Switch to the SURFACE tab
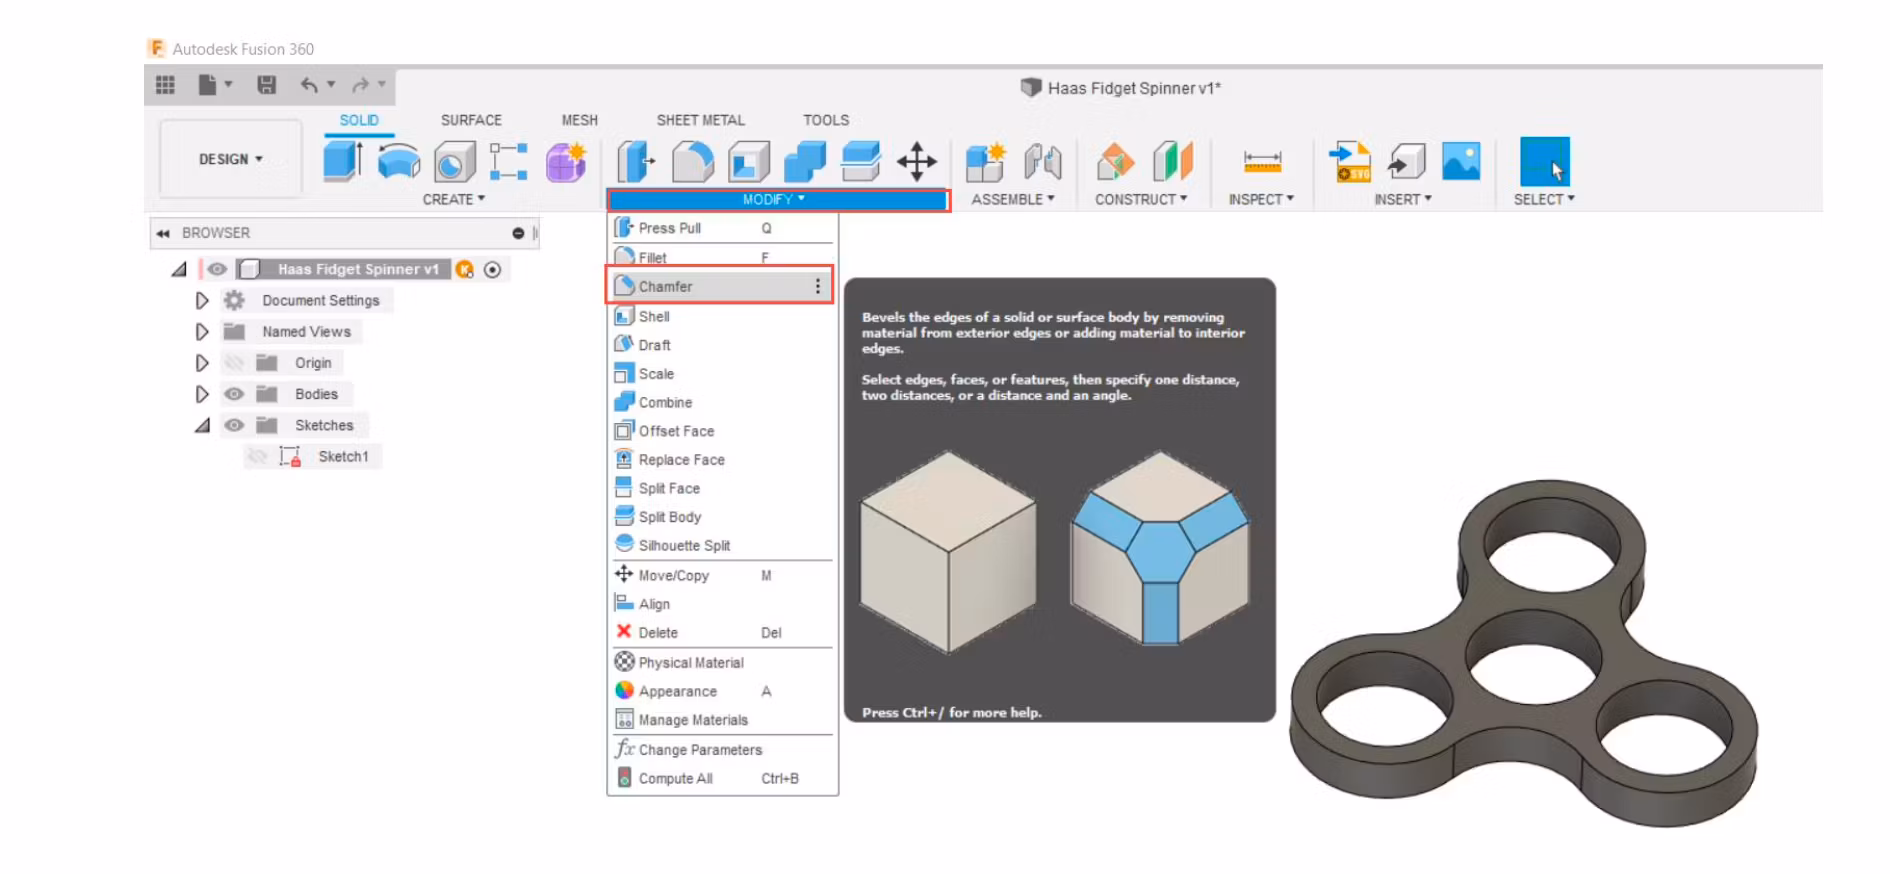The height and width of the screenshot is (874, 1890). click(471, 120)
